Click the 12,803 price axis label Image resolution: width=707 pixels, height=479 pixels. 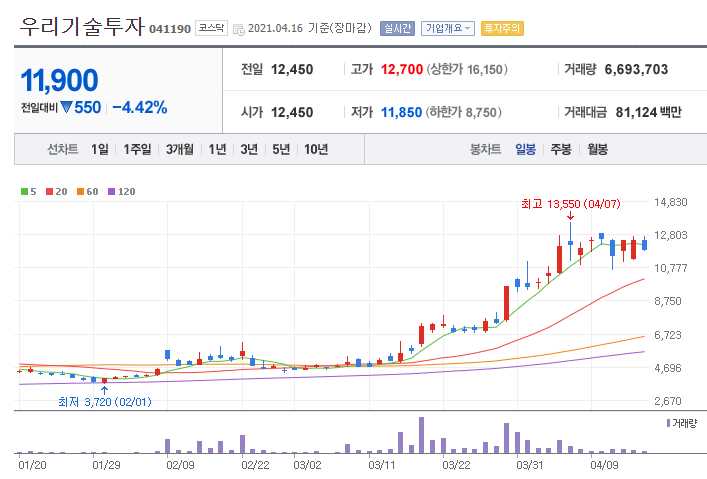(671, 235)
